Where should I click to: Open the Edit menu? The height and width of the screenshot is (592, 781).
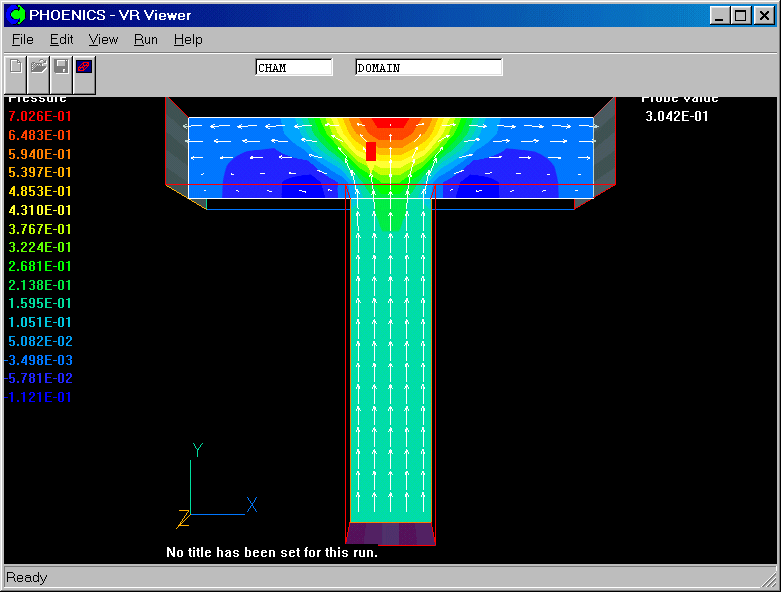point(62,40)
